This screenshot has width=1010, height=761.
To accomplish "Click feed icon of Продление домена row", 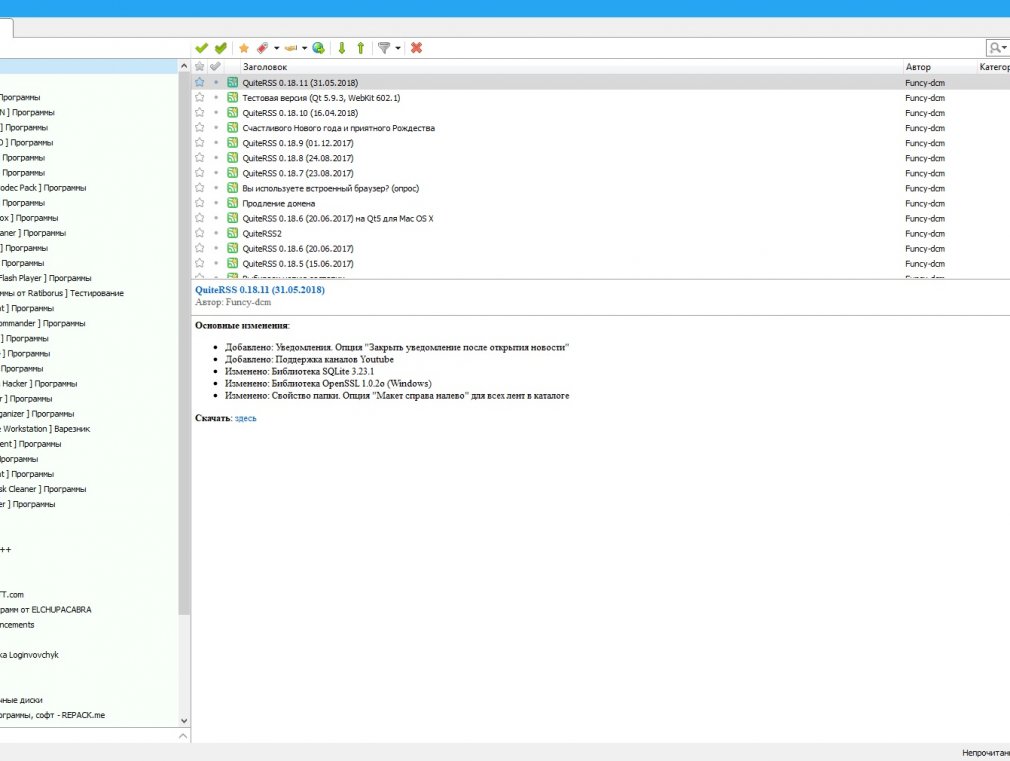I will pos(233,203).
